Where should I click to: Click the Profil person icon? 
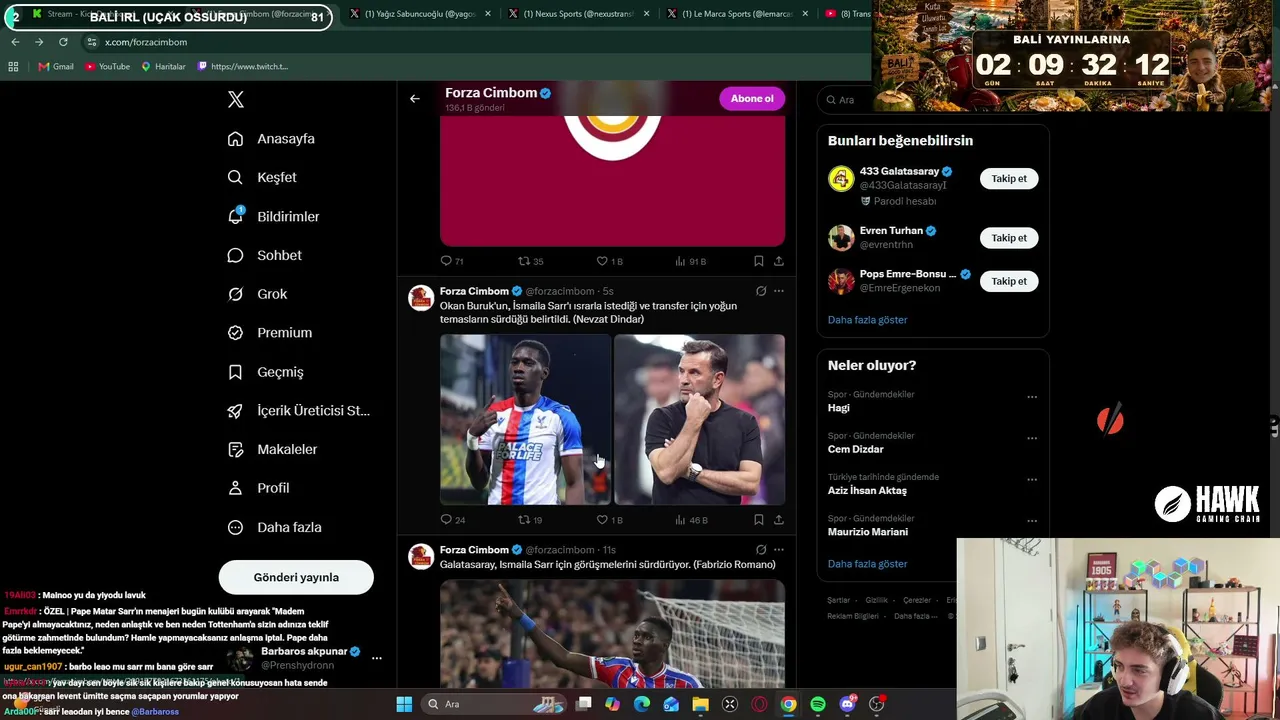(x=235, y=488)
